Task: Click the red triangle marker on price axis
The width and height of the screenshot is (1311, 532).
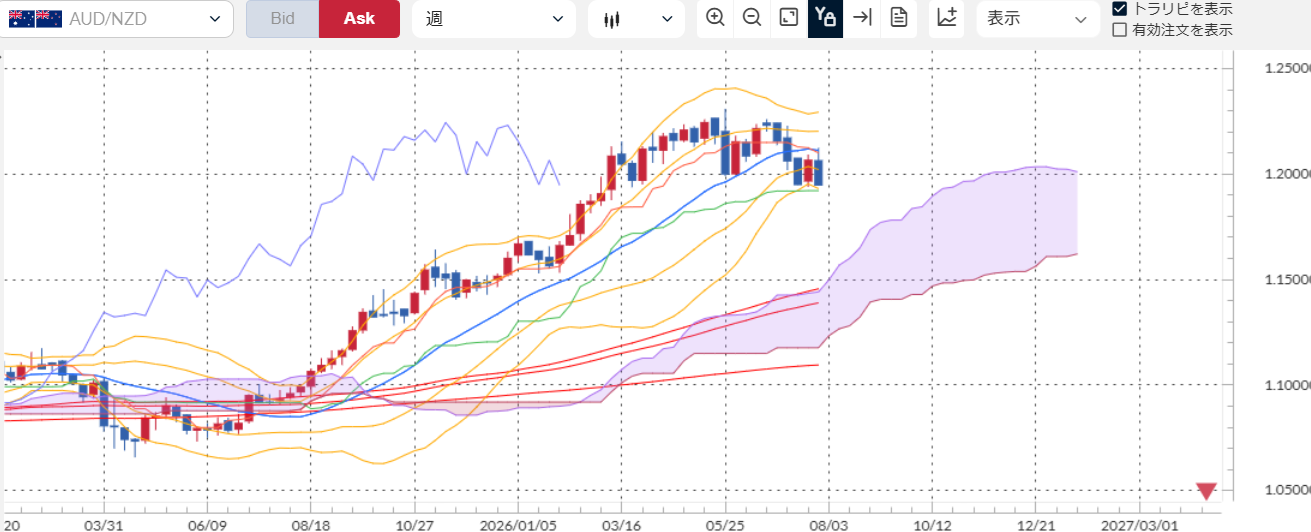Action: [x=1207, y=491]
